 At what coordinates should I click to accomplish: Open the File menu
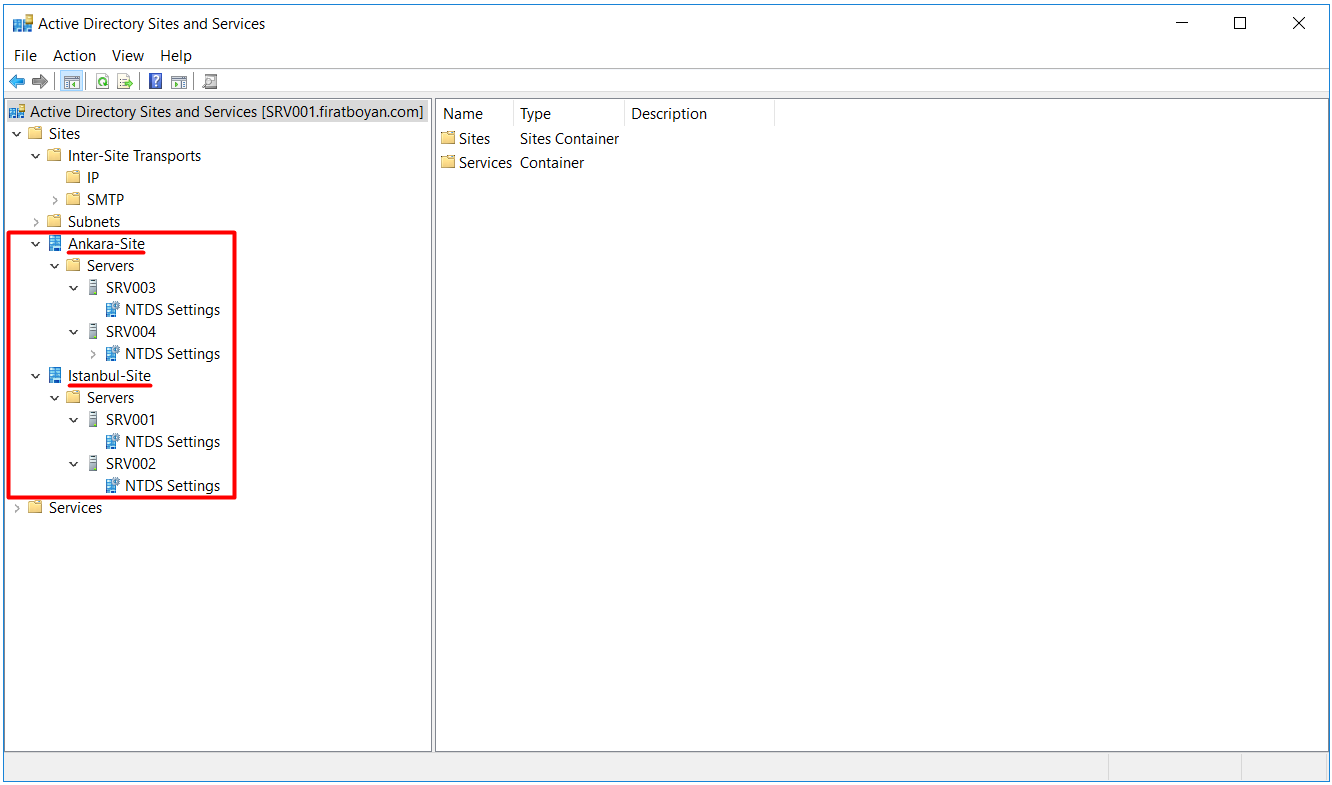[25, 56]
